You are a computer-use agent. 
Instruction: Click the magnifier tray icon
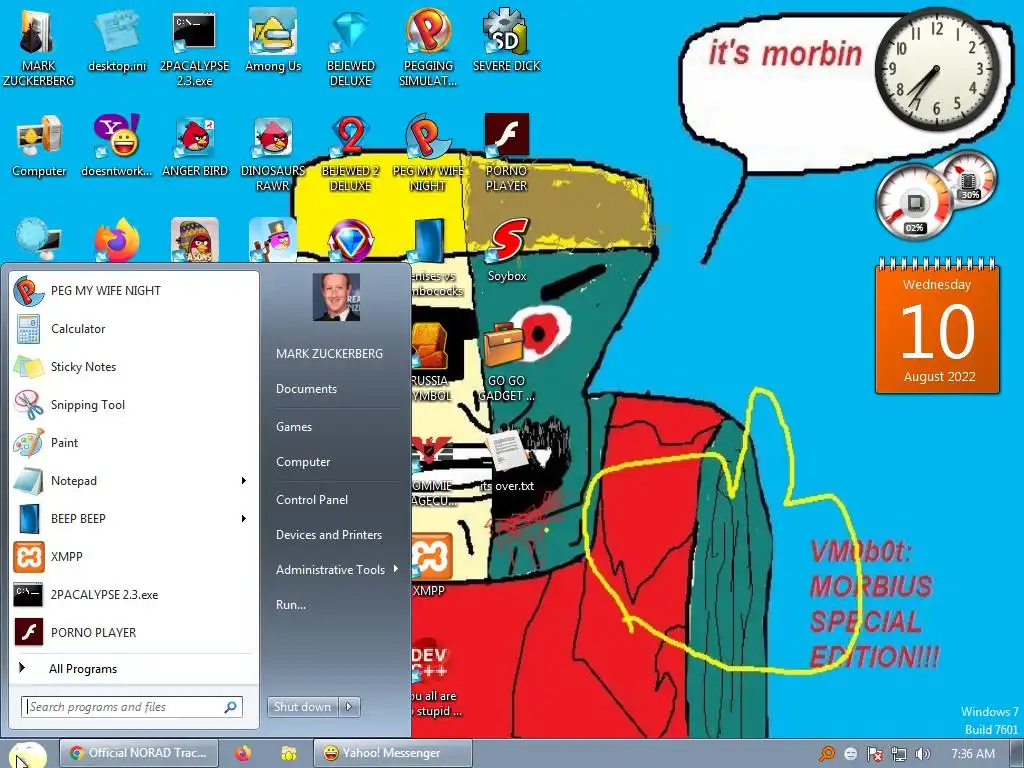(x=827, y=754)
